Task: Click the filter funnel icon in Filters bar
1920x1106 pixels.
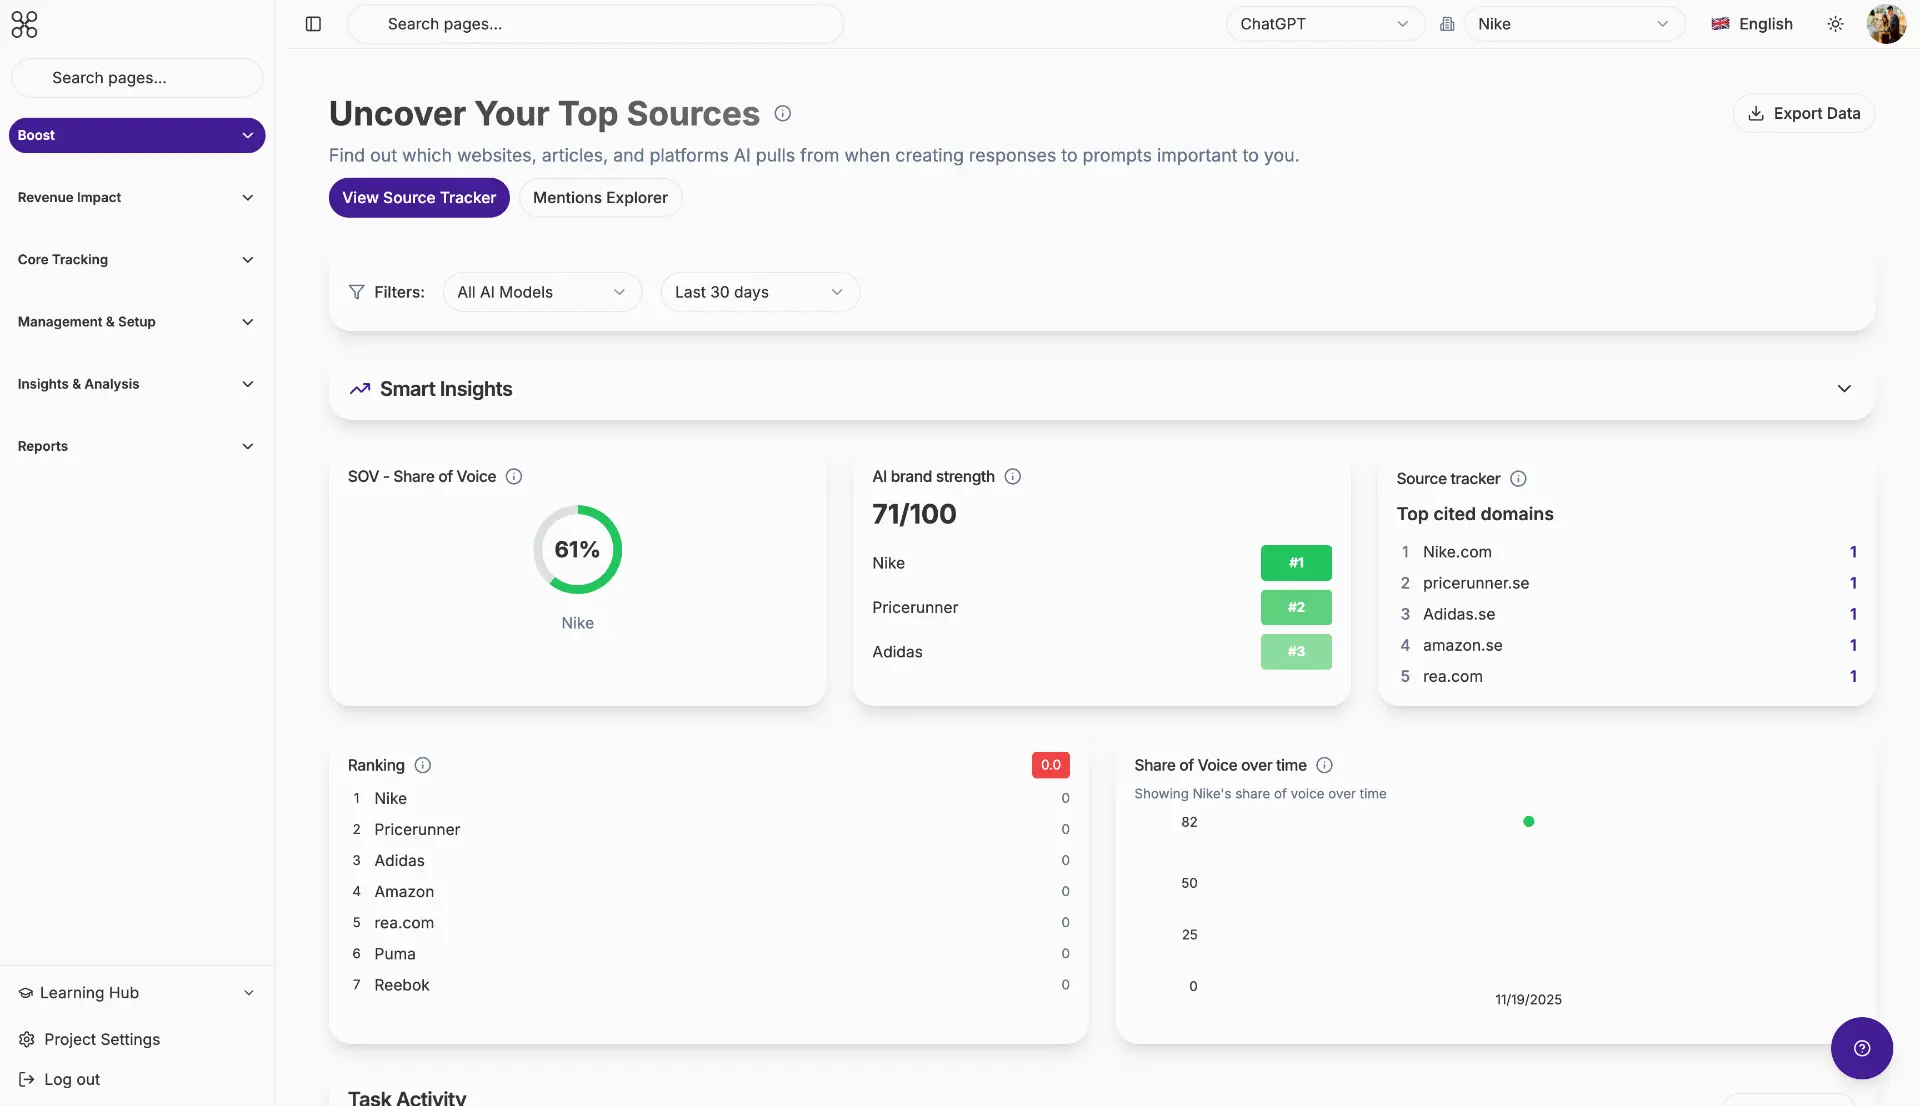Action: tap(357, 291)
